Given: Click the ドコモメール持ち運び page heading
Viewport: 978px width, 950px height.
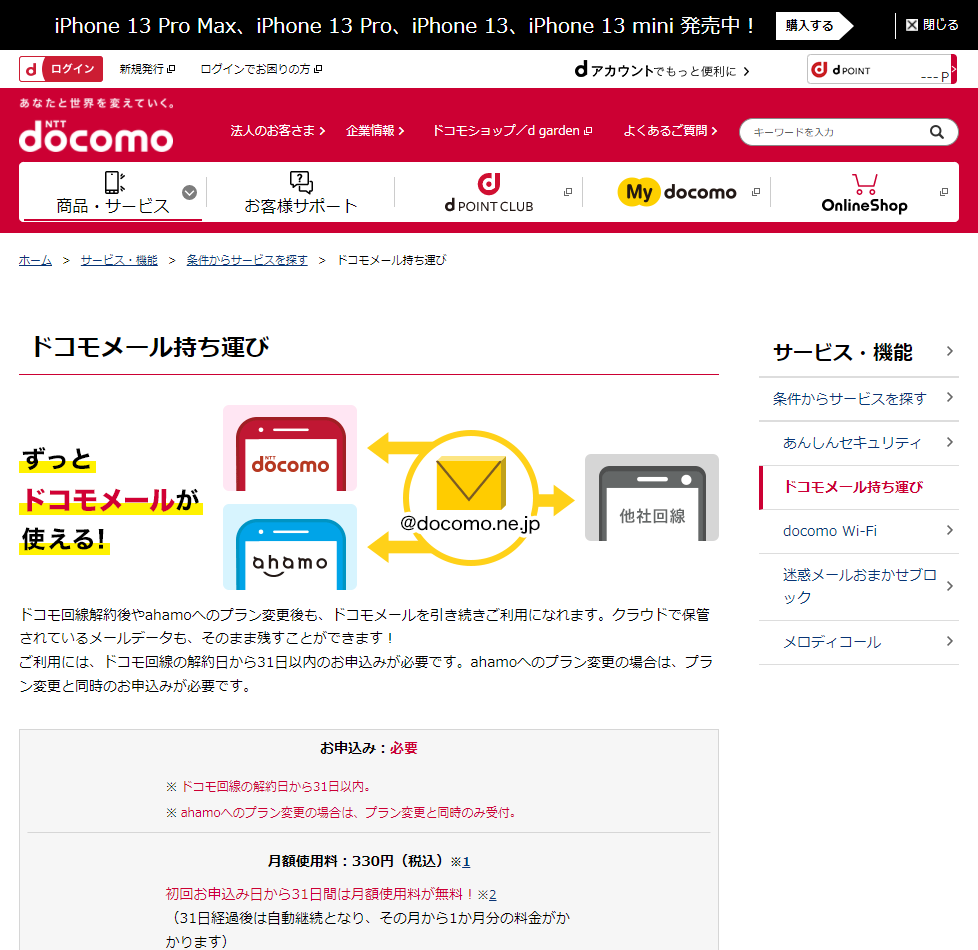Looking at the screenshot, I should [x=150, y=347].
